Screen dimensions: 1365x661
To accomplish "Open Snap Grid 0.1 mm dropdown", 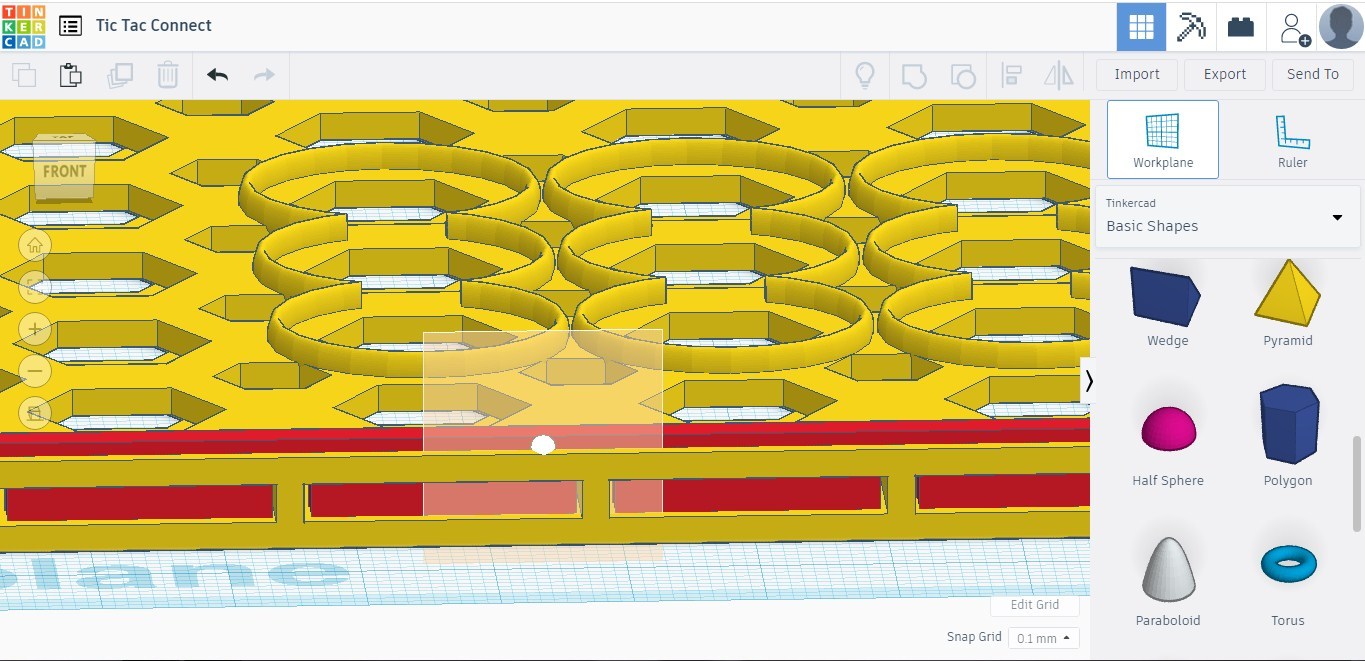I will pos(1042,638).
